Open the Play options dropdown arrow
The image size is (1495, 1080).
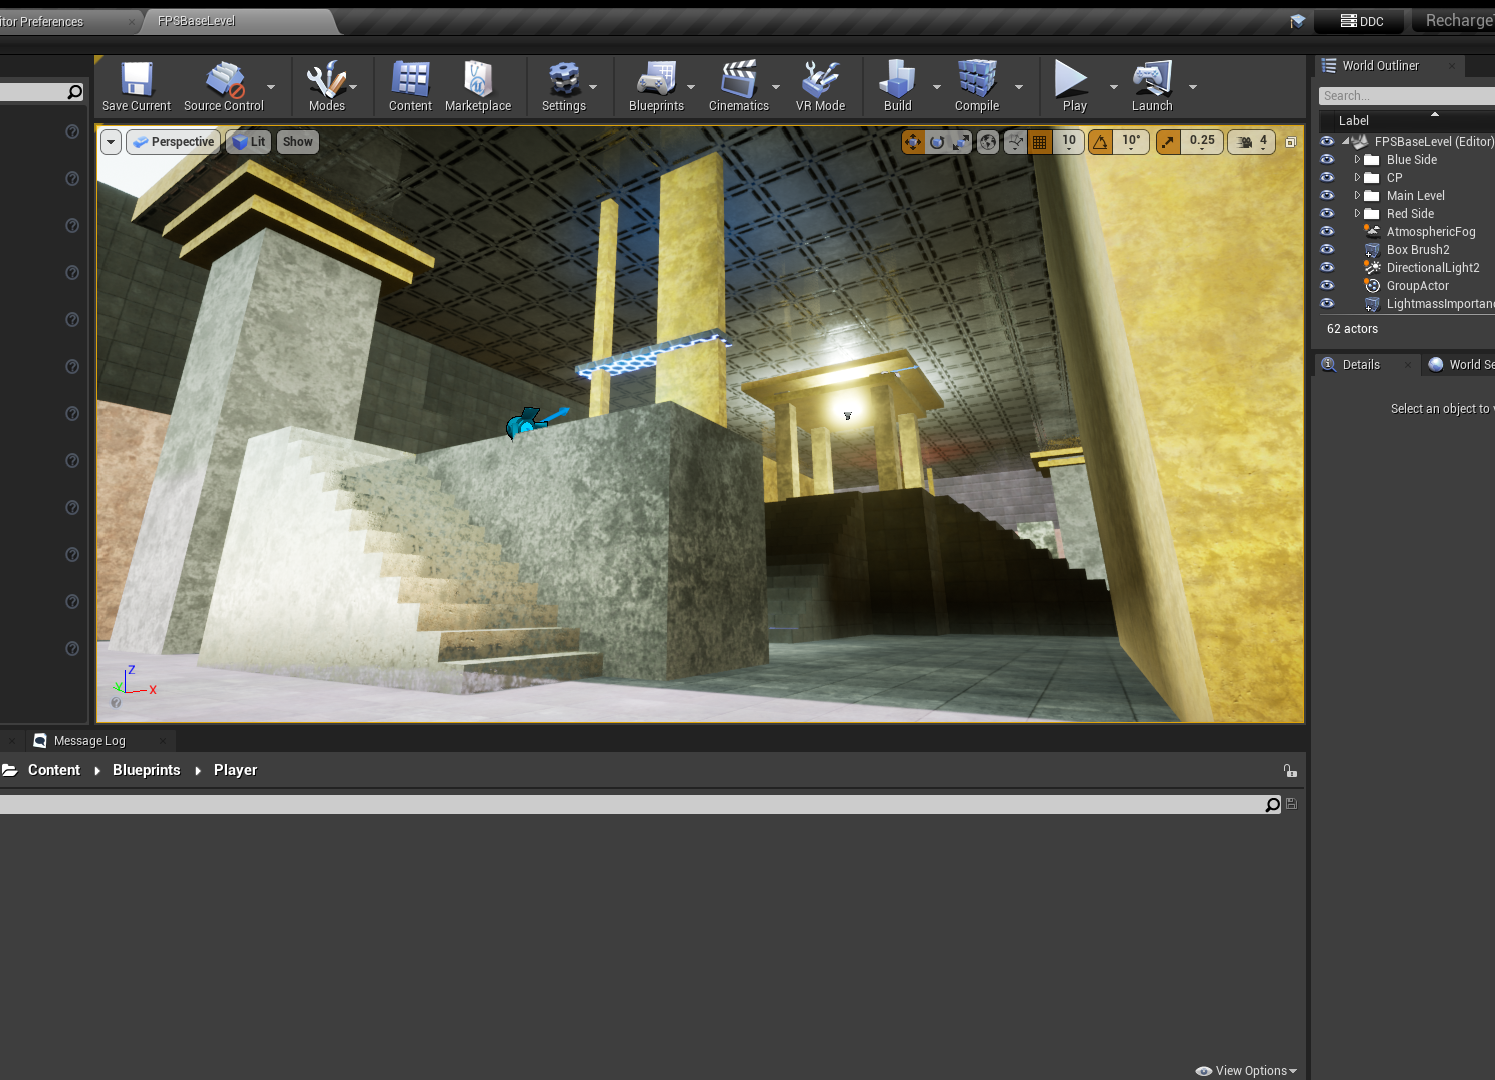coord(1113,87)
